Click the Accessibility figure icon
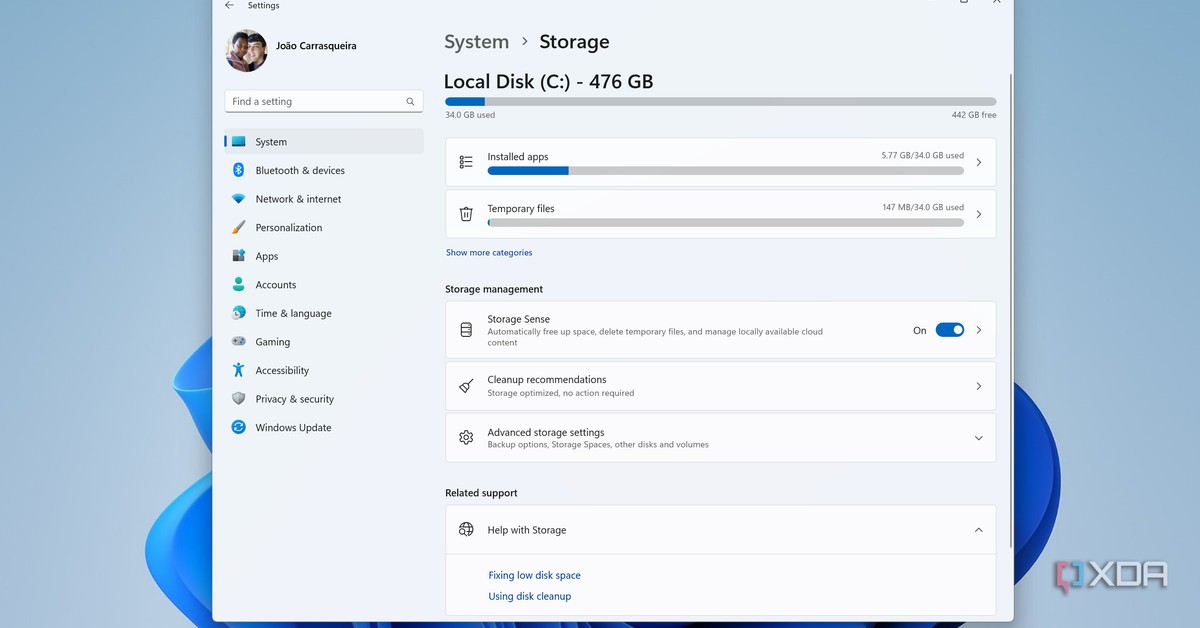The height and width of the screenshot is (628, 1200). [238, 370]
